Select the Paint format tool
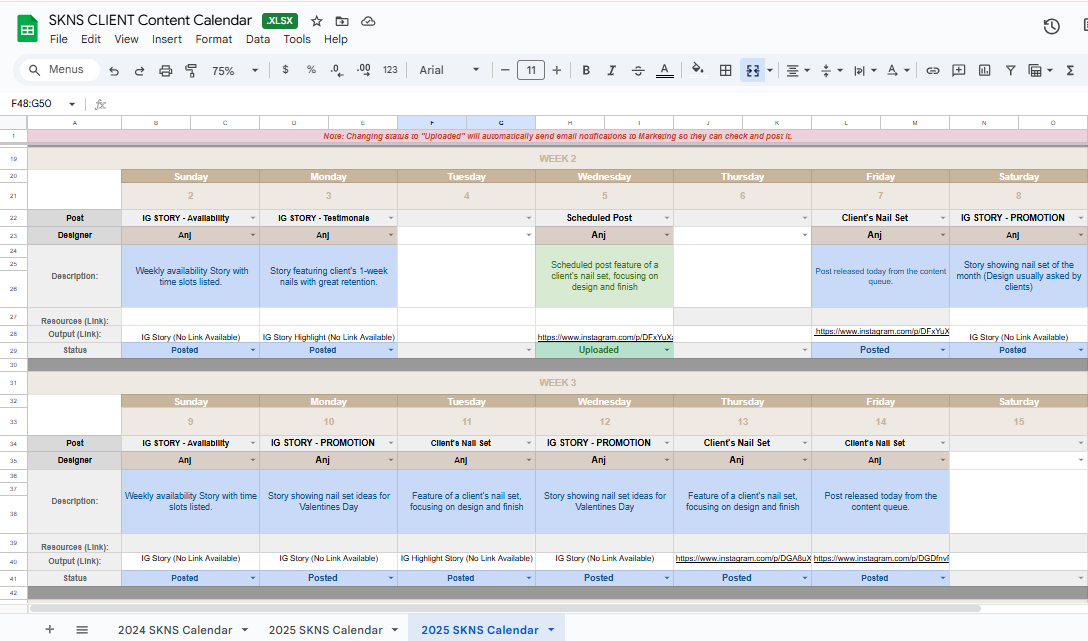Screen dimensions: 1088x641 tap(191, 71)
